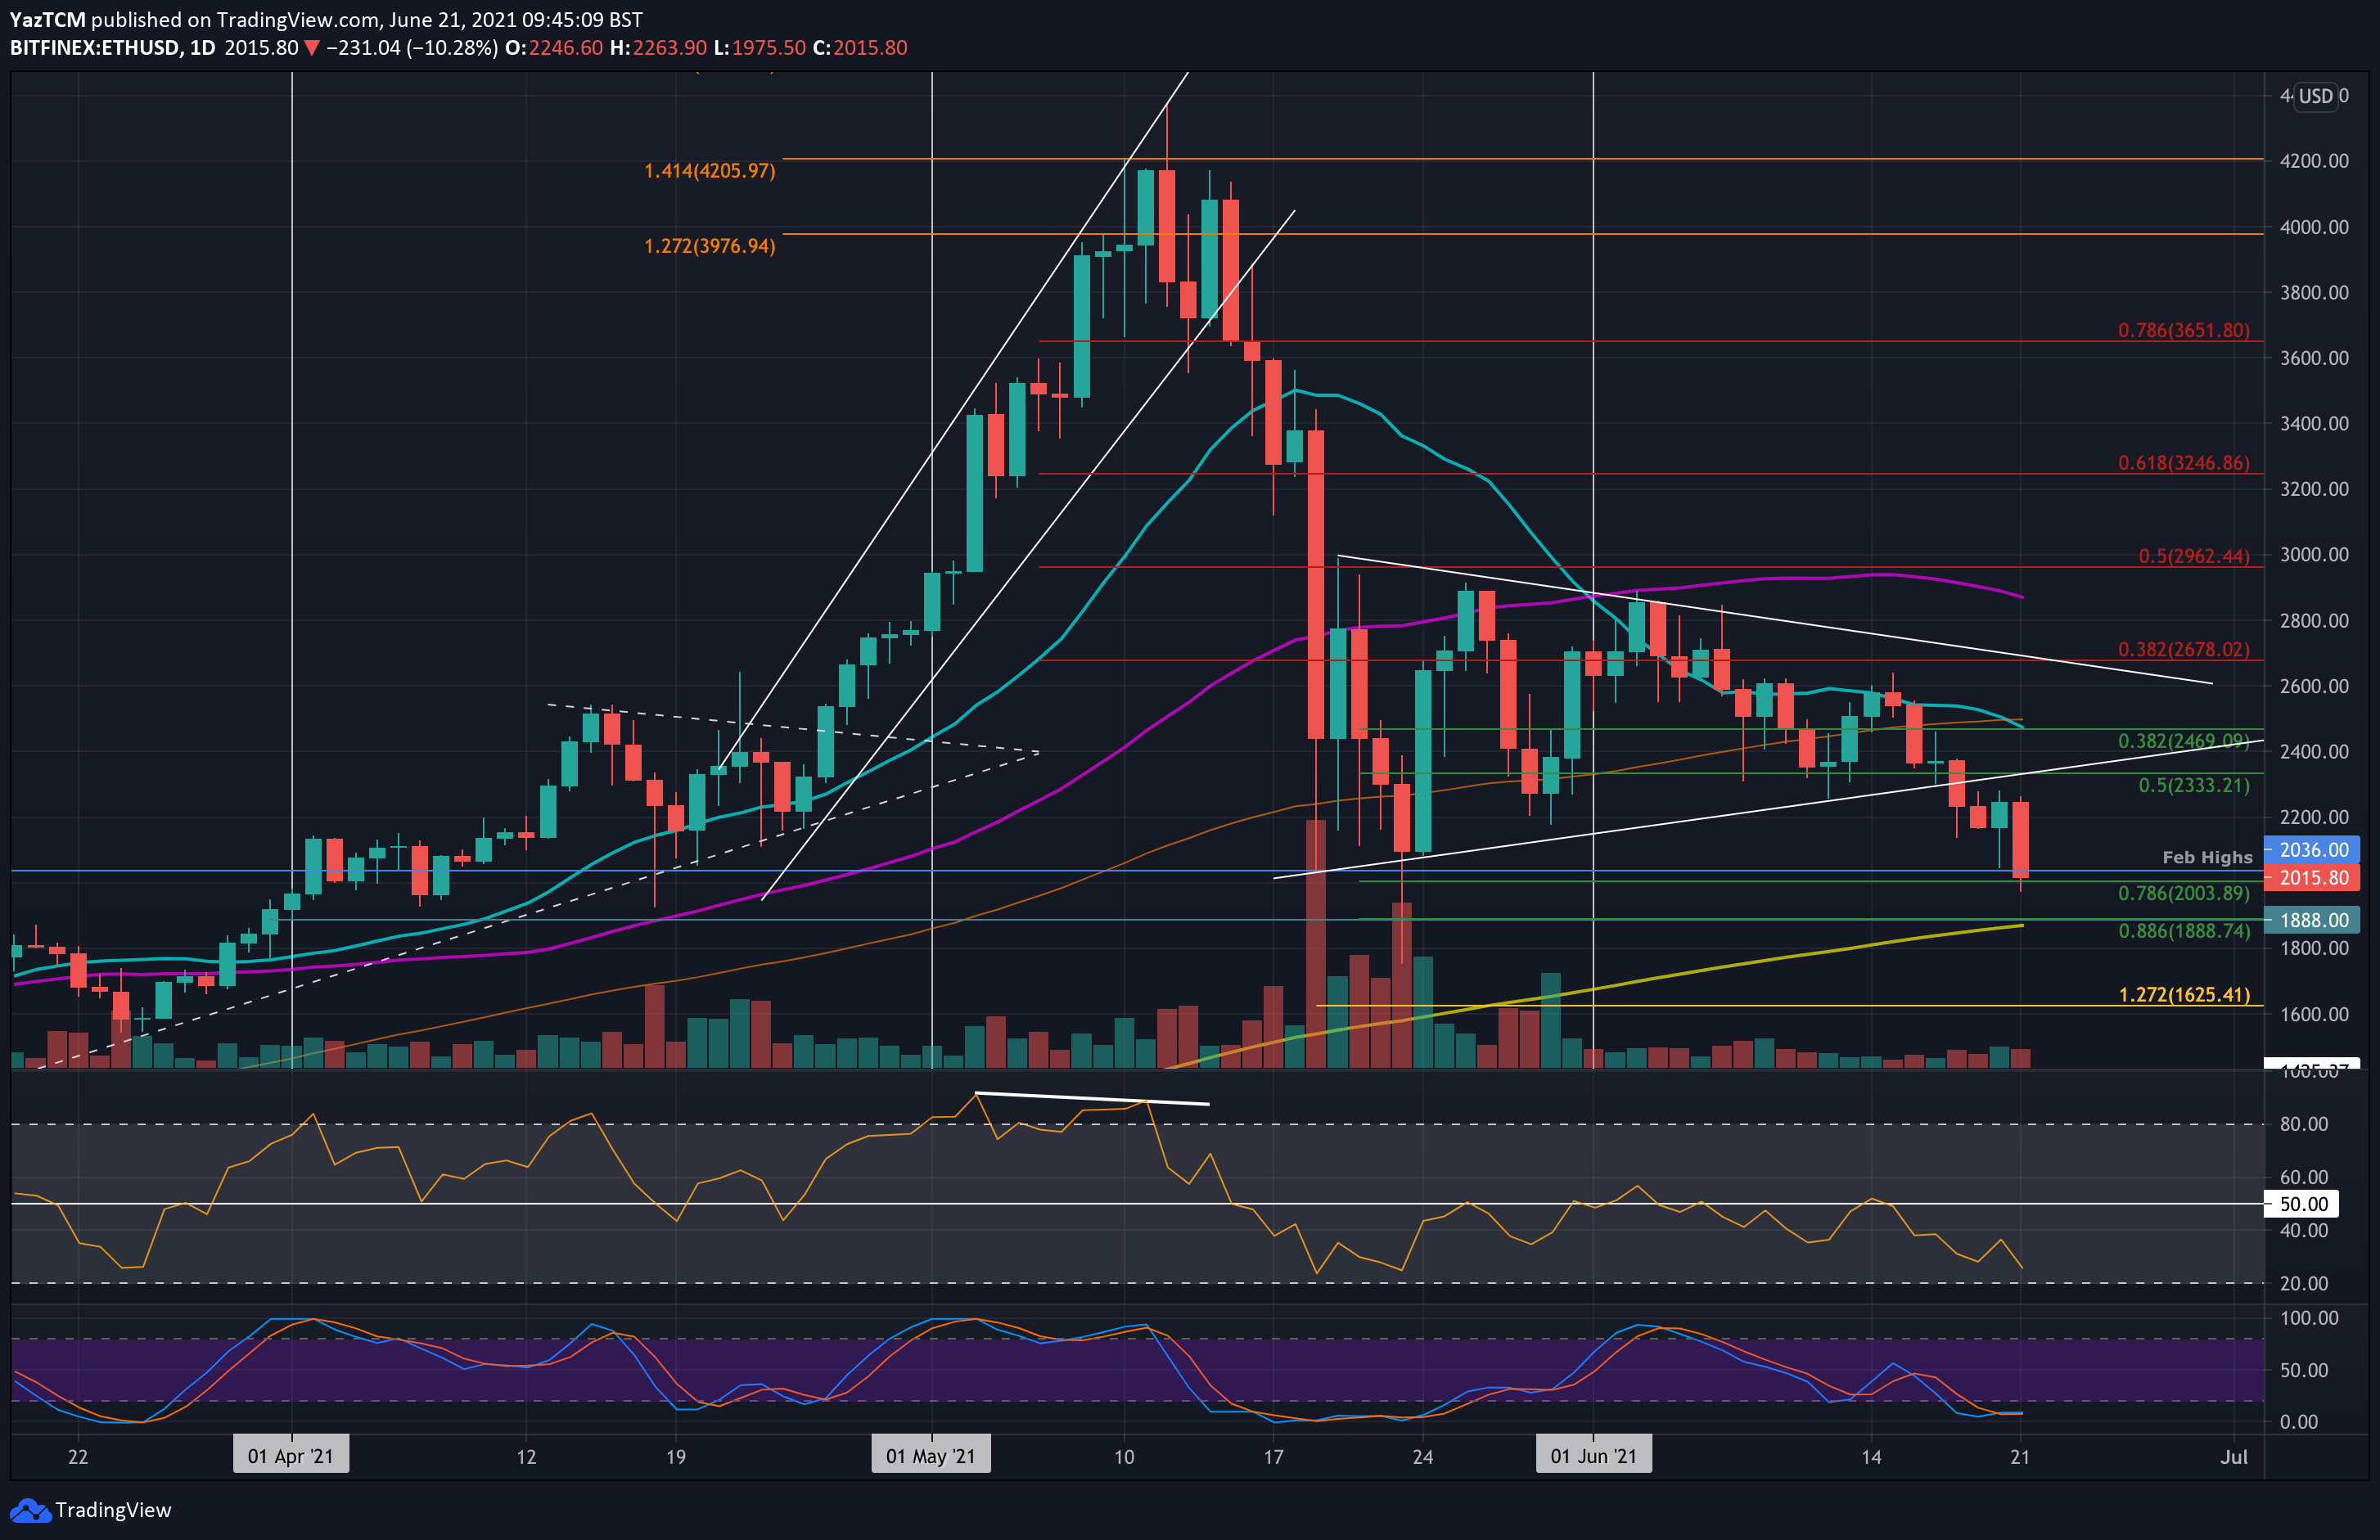Click the TradingView brand text at bottom
Viewport: 2380px width, 1540px height.
(113, 1510)
